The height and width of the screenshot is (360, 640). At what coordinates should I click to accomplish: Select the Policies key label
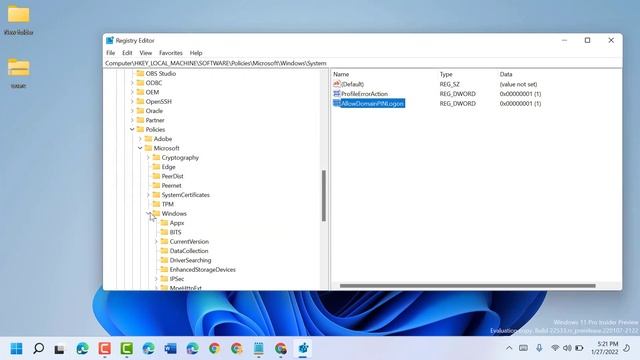[155, 129]
